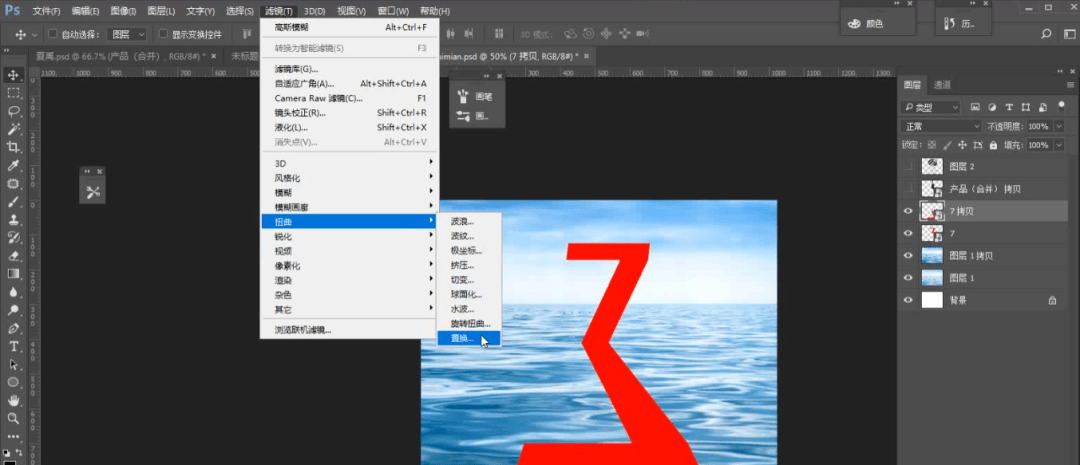Hide the 图层 1 拷贝 layer
This screenshot has height=465, width=1080.
pos(908,256)
